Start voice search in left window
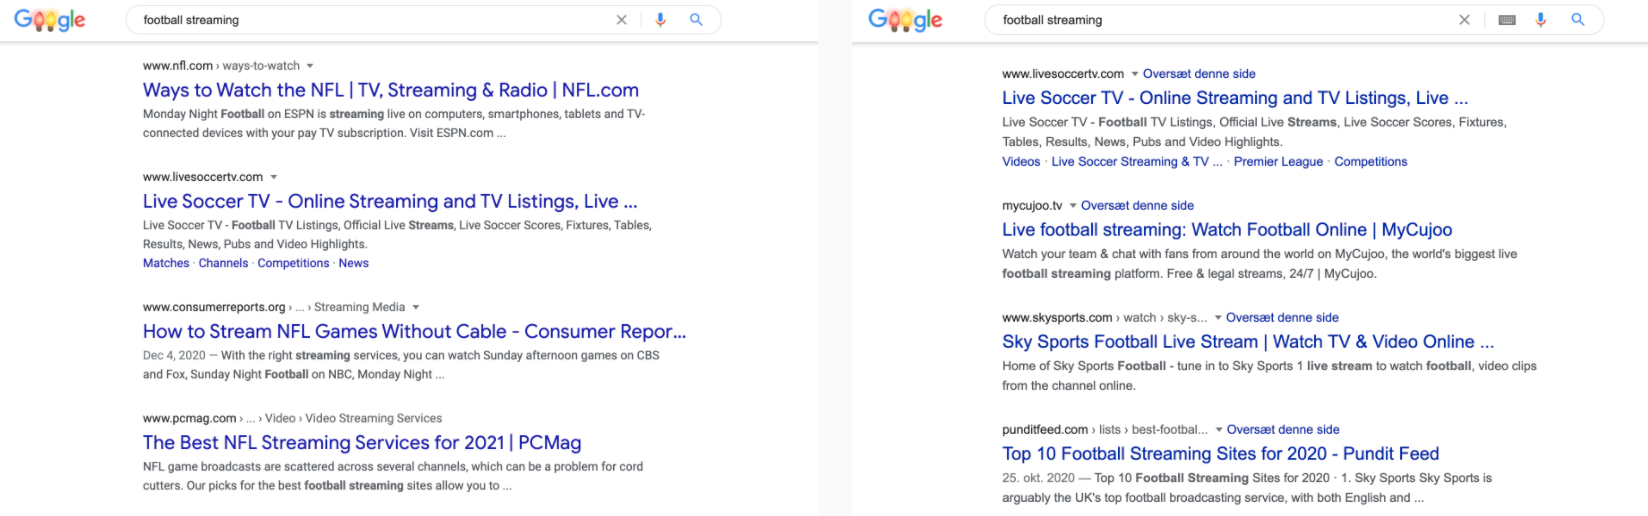Viewport: 1648px width, 516px height. 660,20
